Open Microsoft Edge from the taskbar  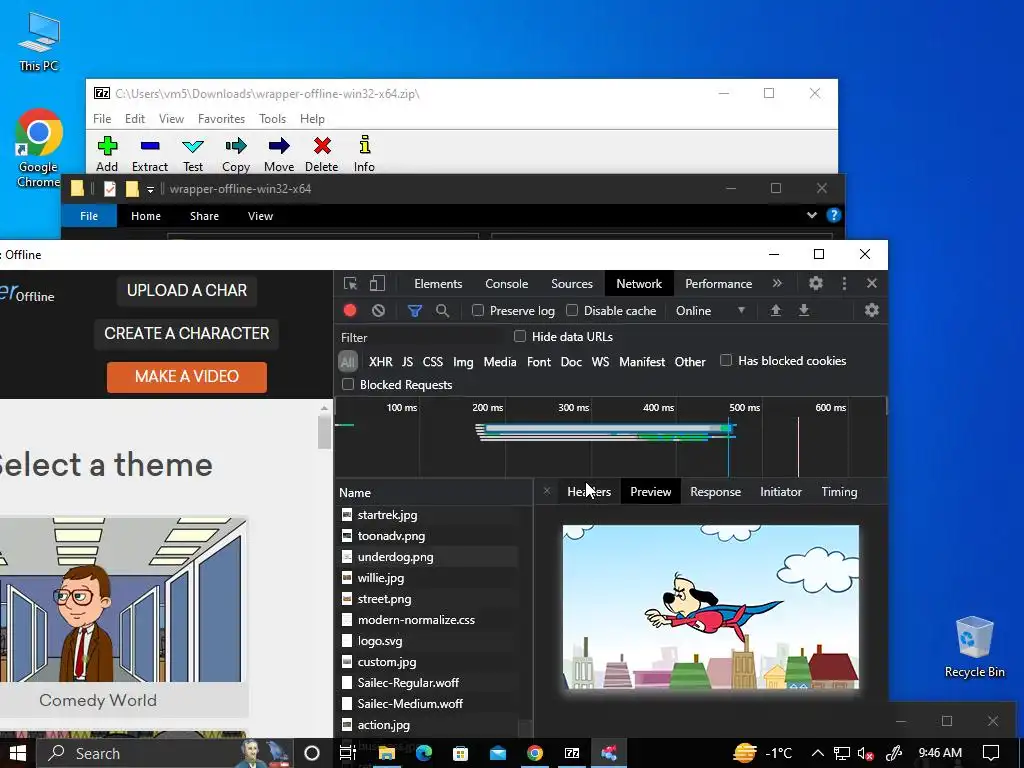424,753
